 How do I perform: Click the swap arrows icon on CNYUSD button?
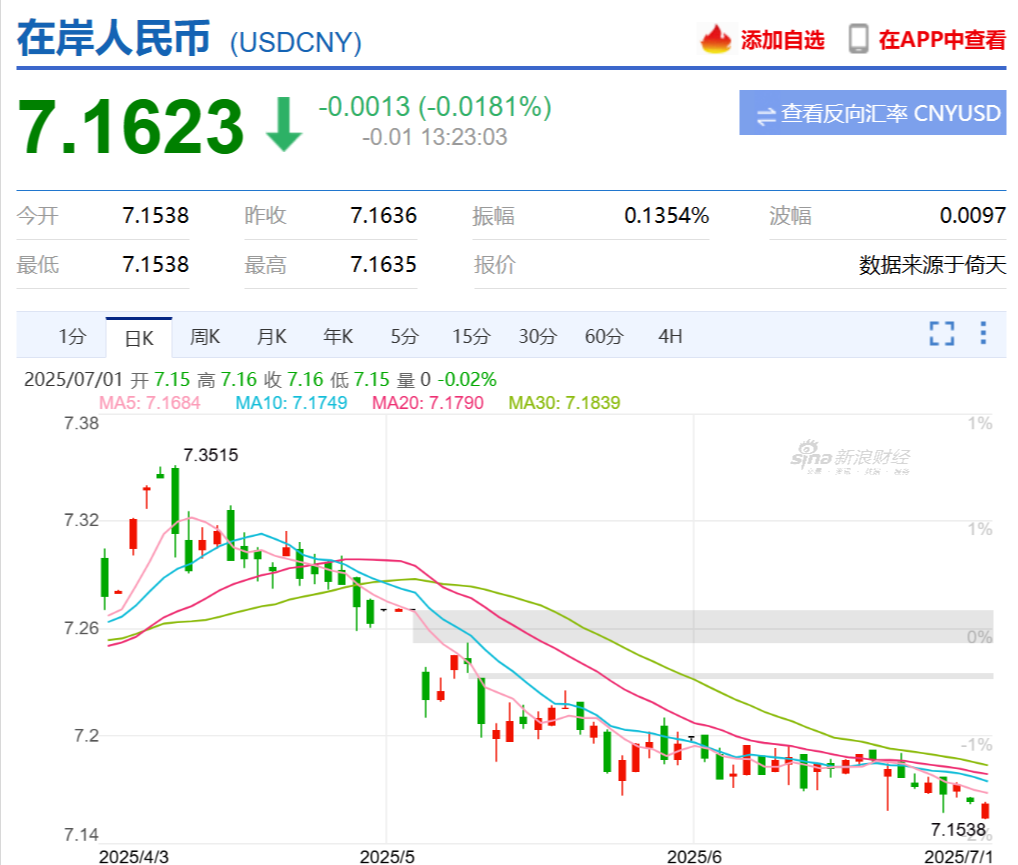pyautogui.click(x=766, y=115)
